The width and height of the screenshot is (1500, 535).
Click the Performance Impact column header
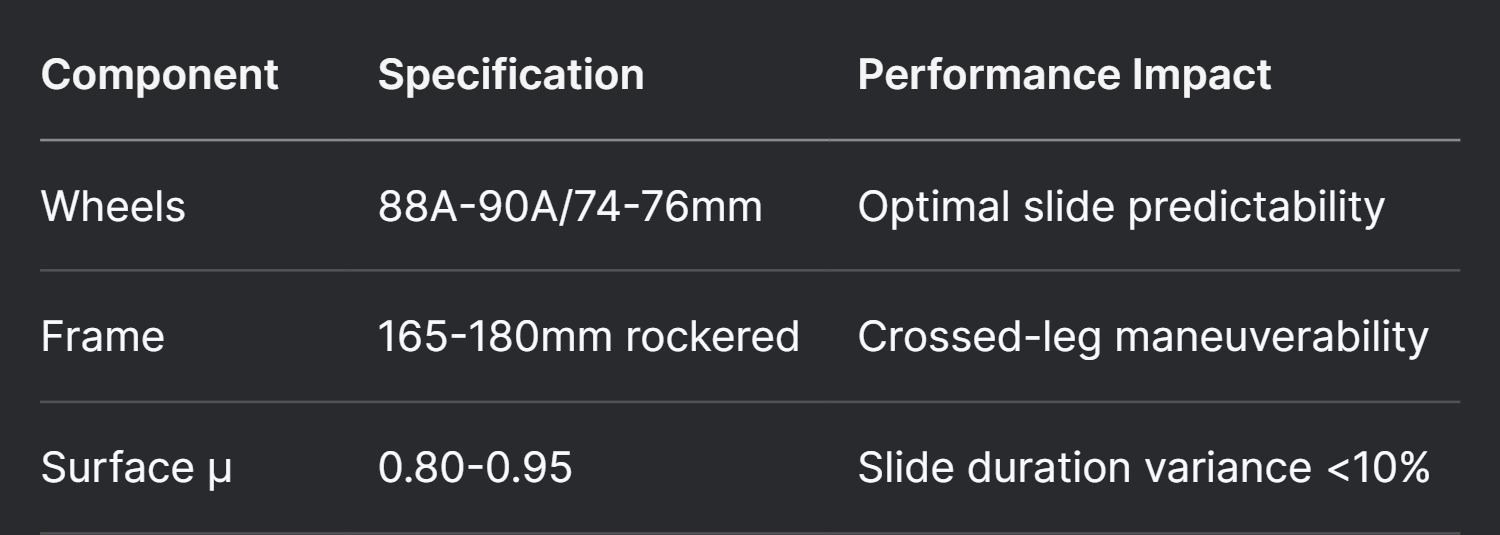click(1064, 76)
